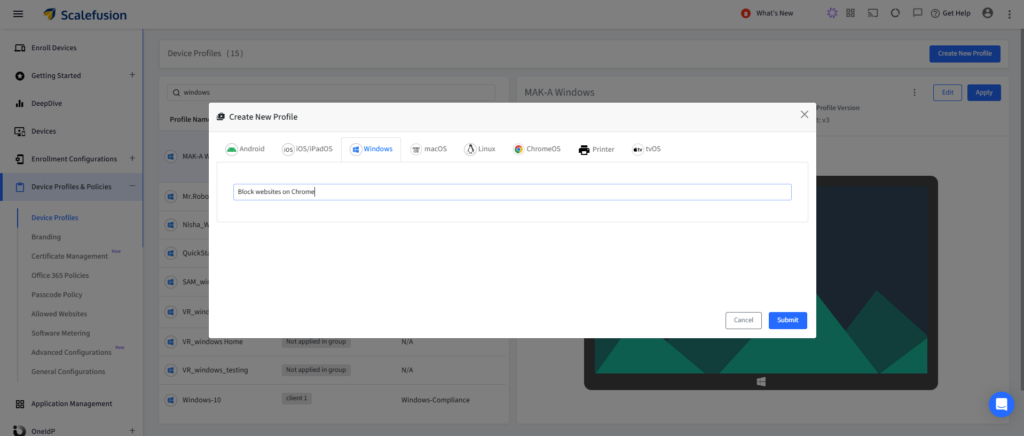Click the client 1 group tag
This screenshot has height=436, width=1024.
tap(296, 398)
